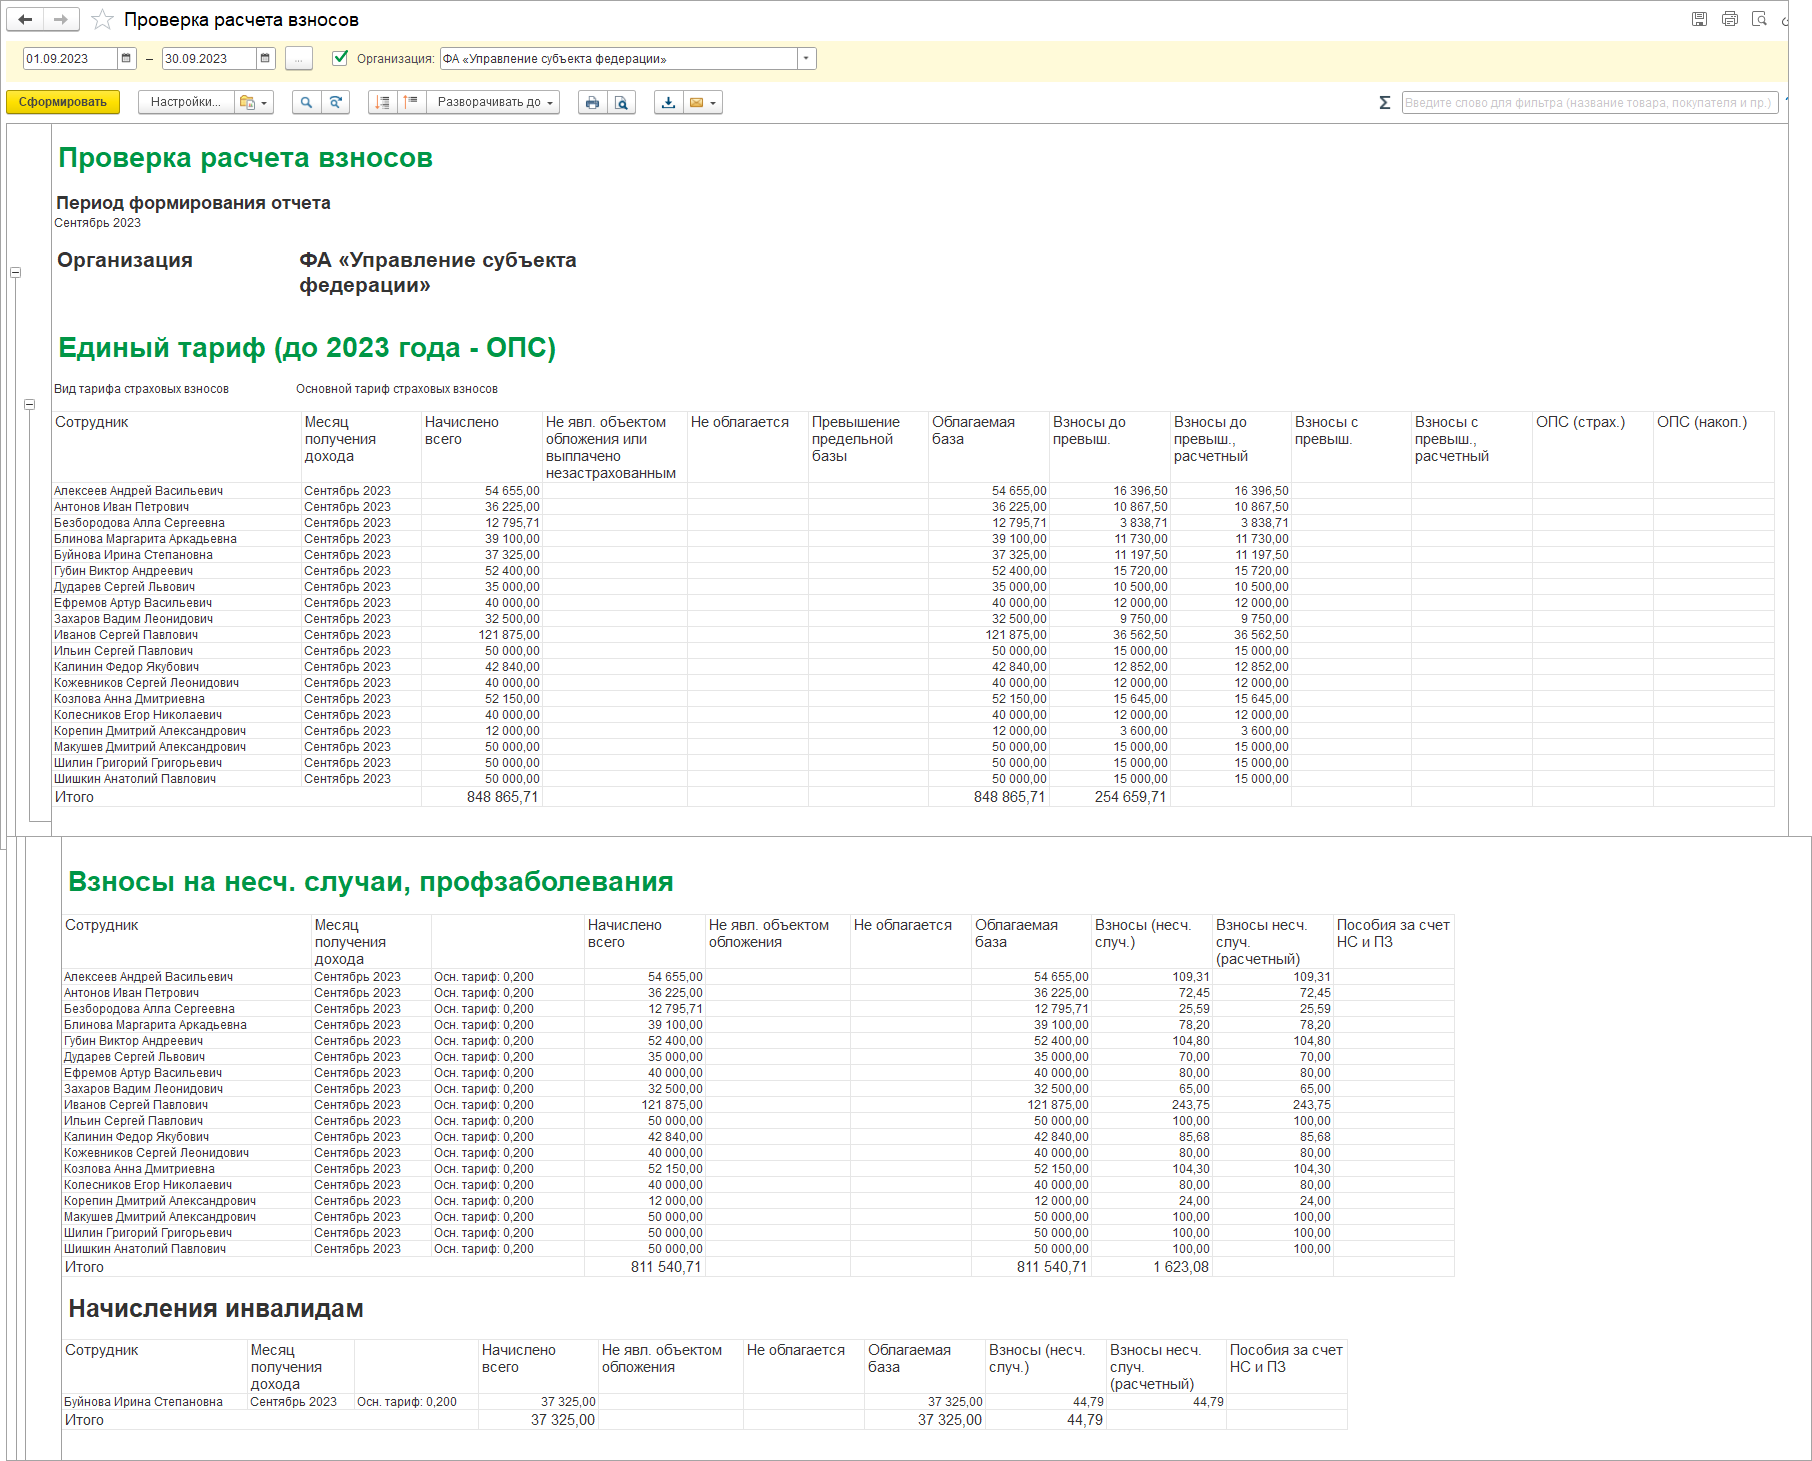The height and width of the screenshot is (1461, 1812).
Task: Open calendar for end date 30.09.2023
Action: 265,59
